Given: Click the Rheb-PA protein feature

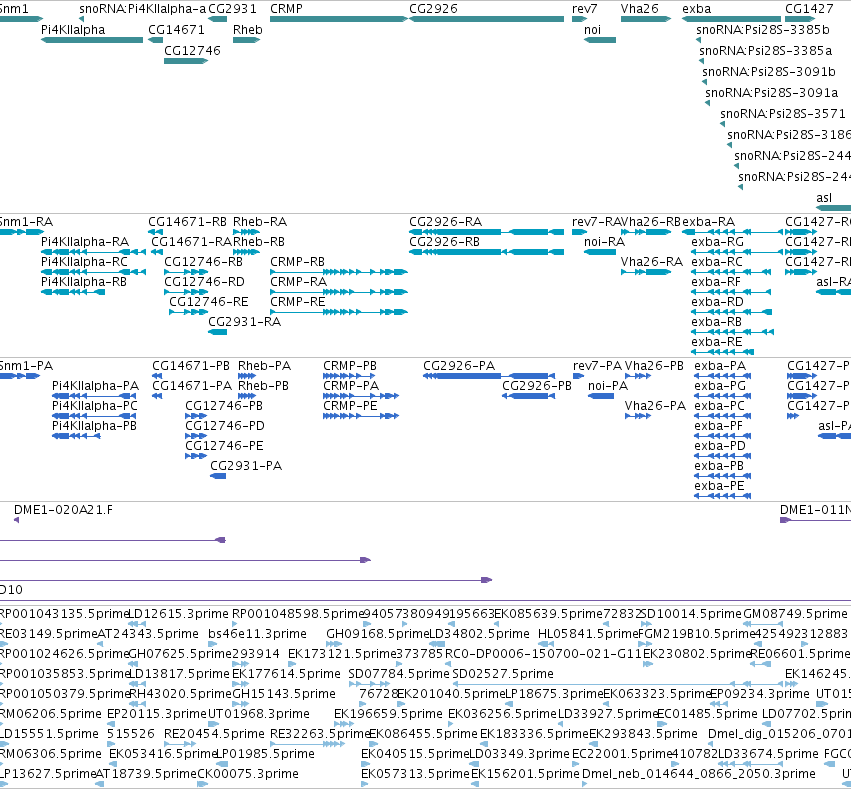Looking at the screenshot, I should click(247, 376).
